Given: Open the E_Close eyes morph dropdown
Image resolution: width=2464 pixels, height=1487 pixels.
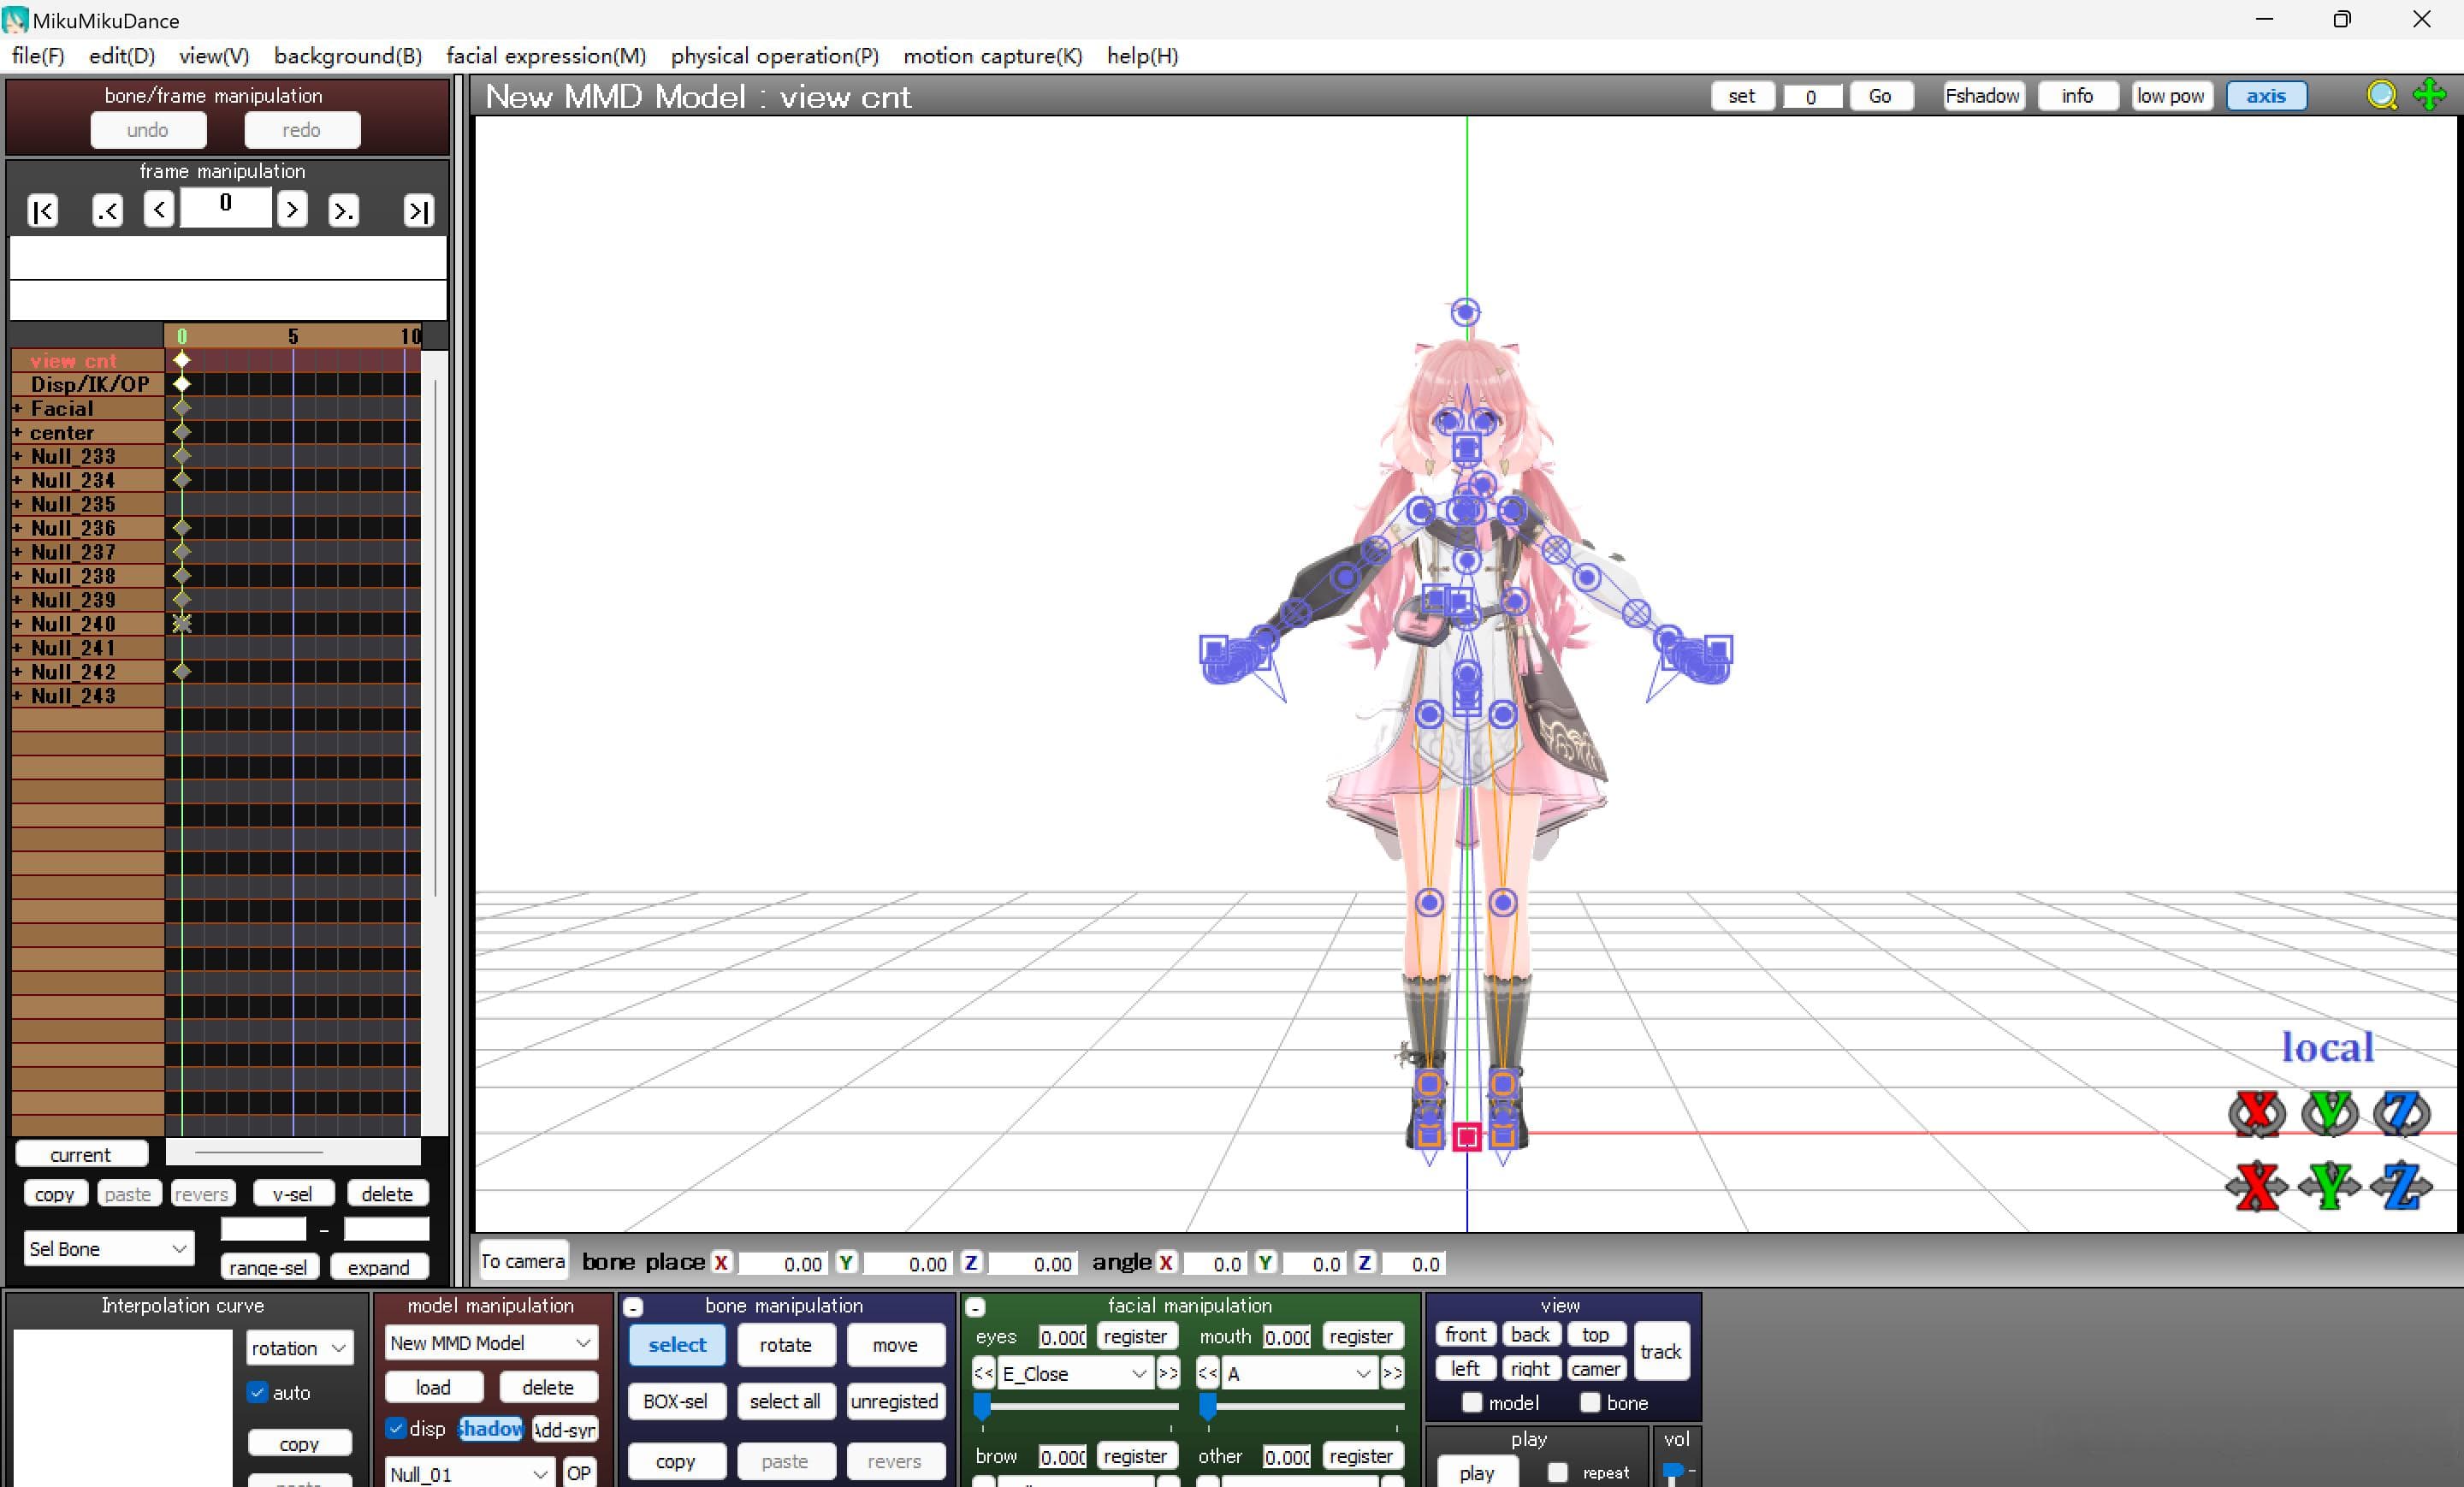Looking at the screenshot, I should 1075,1374.
